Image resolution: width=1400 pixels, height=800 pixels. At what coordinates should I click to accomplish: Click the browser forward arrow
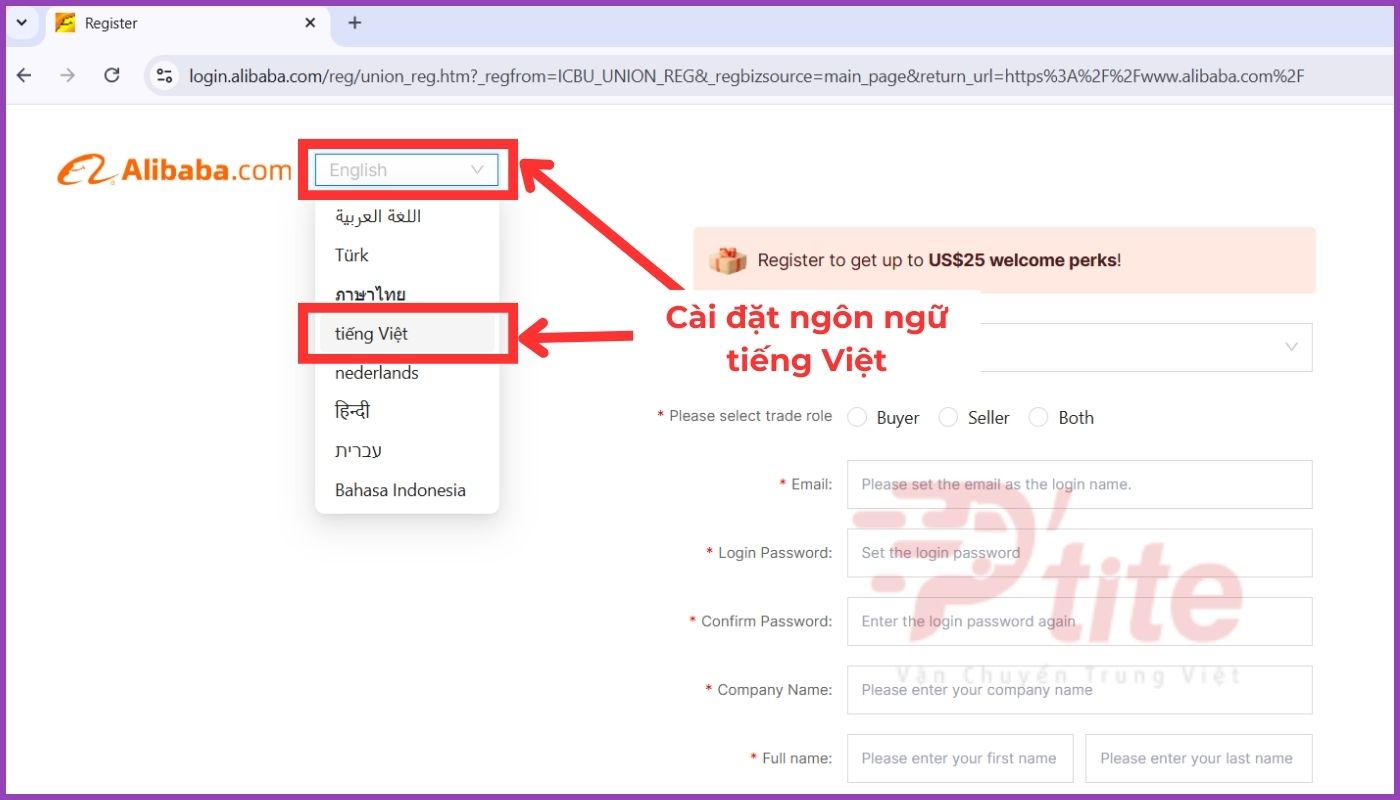(x=68, y=75)
